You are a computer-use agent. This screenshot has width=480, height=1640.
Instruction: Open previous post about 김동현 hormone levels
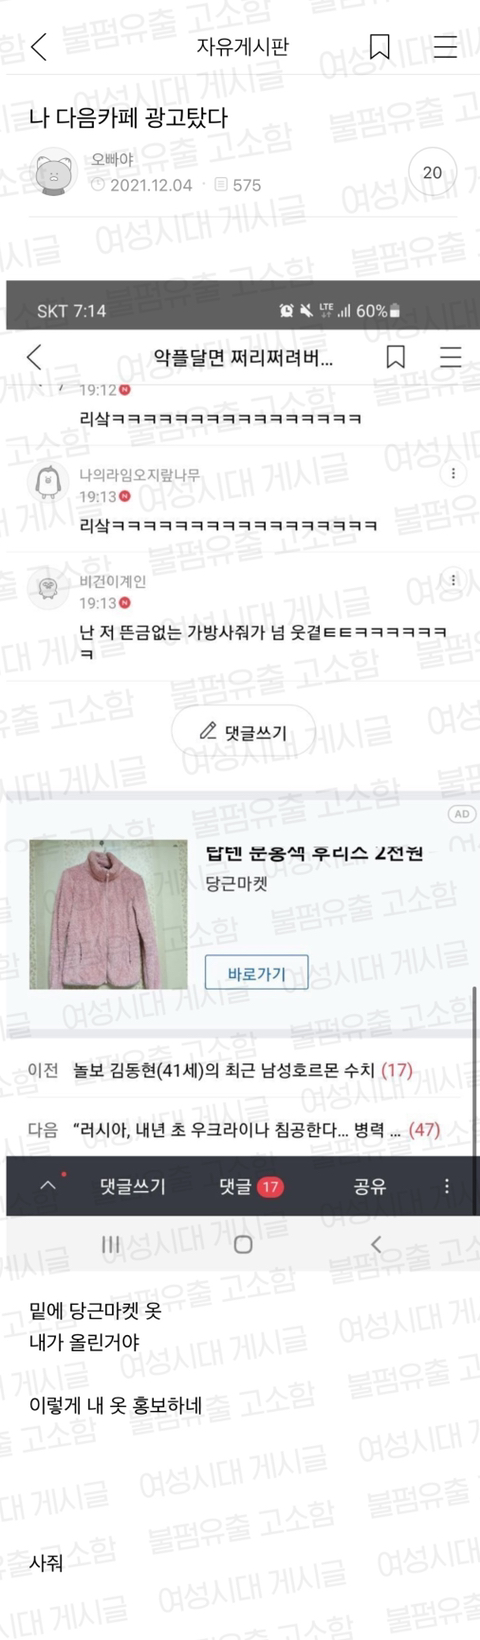(x=240, y=1071)
